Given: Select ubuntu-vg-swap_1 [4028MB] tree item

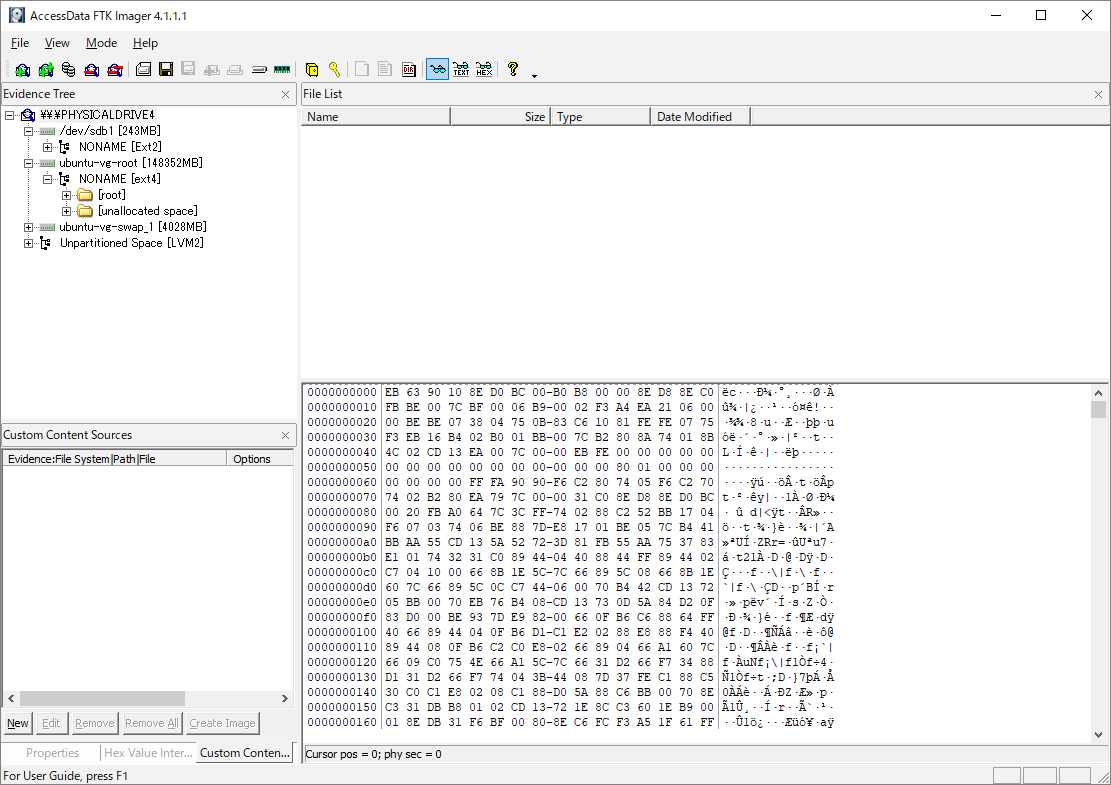Looking at the screenshot, I should tap(132, 227).
